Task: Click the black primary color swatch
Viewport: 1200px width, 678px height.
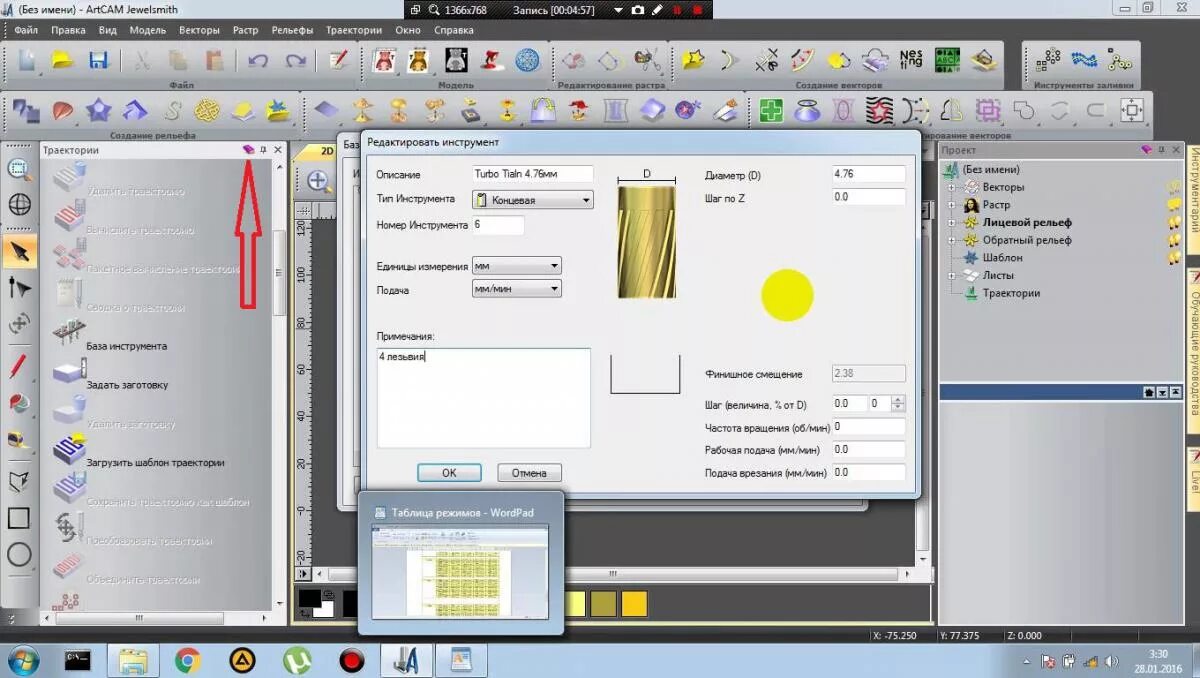Action: click(310, 598)
